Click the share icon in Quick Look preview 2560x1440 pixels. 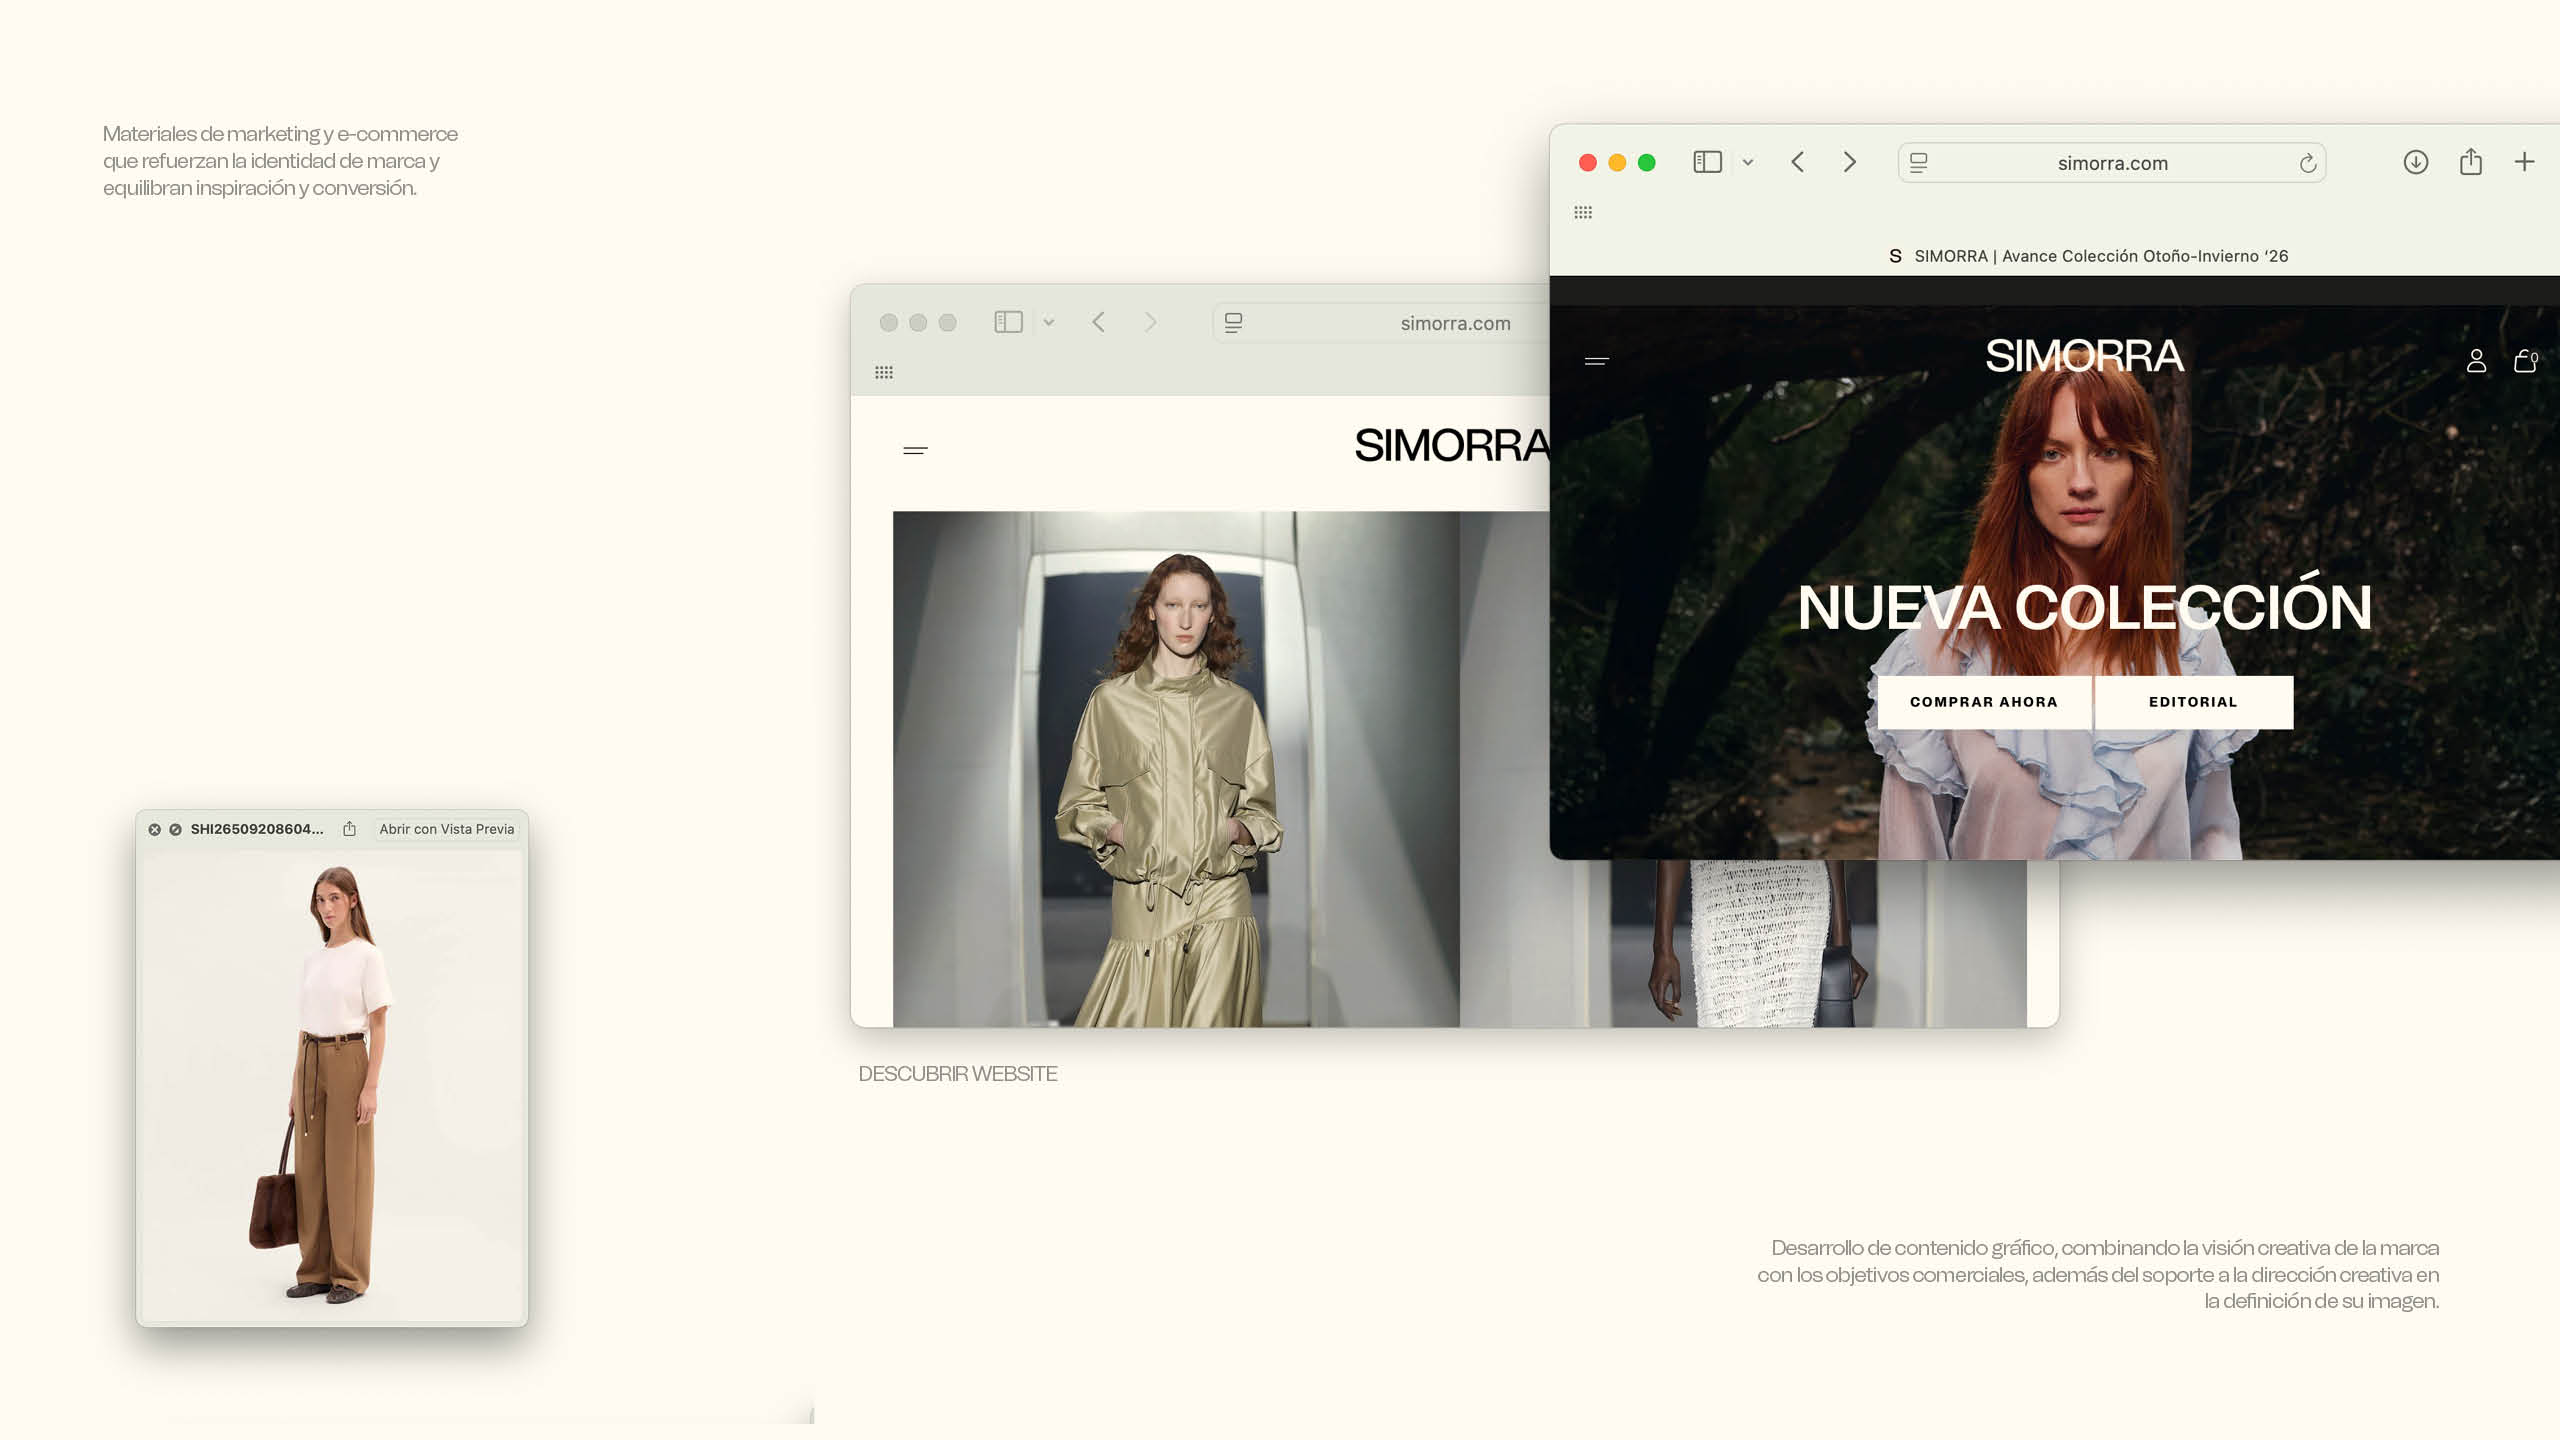pyautogui.click(x=349, y=829)
